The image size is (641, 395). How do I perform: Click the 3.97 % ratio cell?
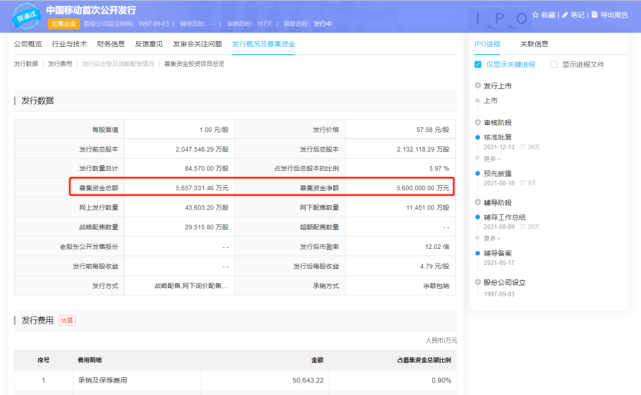[439, 168]
